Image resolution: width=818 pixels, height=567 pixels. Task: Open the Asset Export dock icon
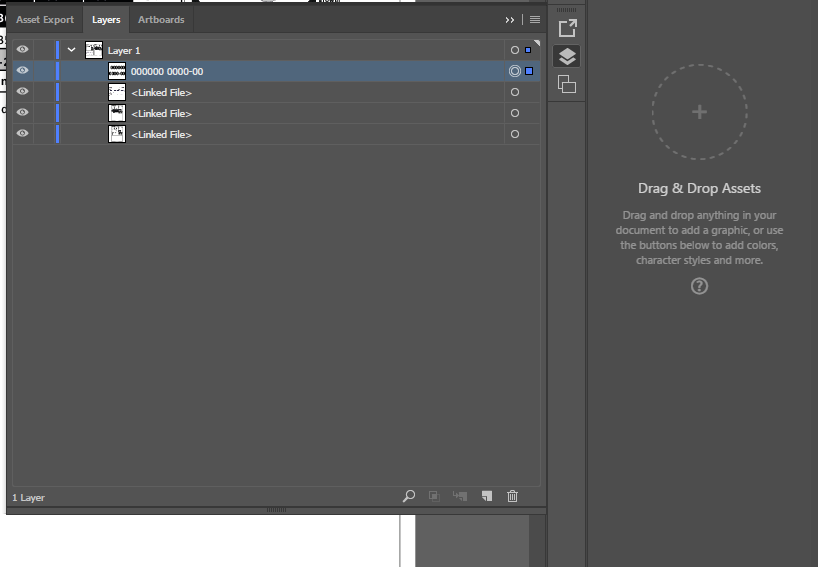pos(567,28)
